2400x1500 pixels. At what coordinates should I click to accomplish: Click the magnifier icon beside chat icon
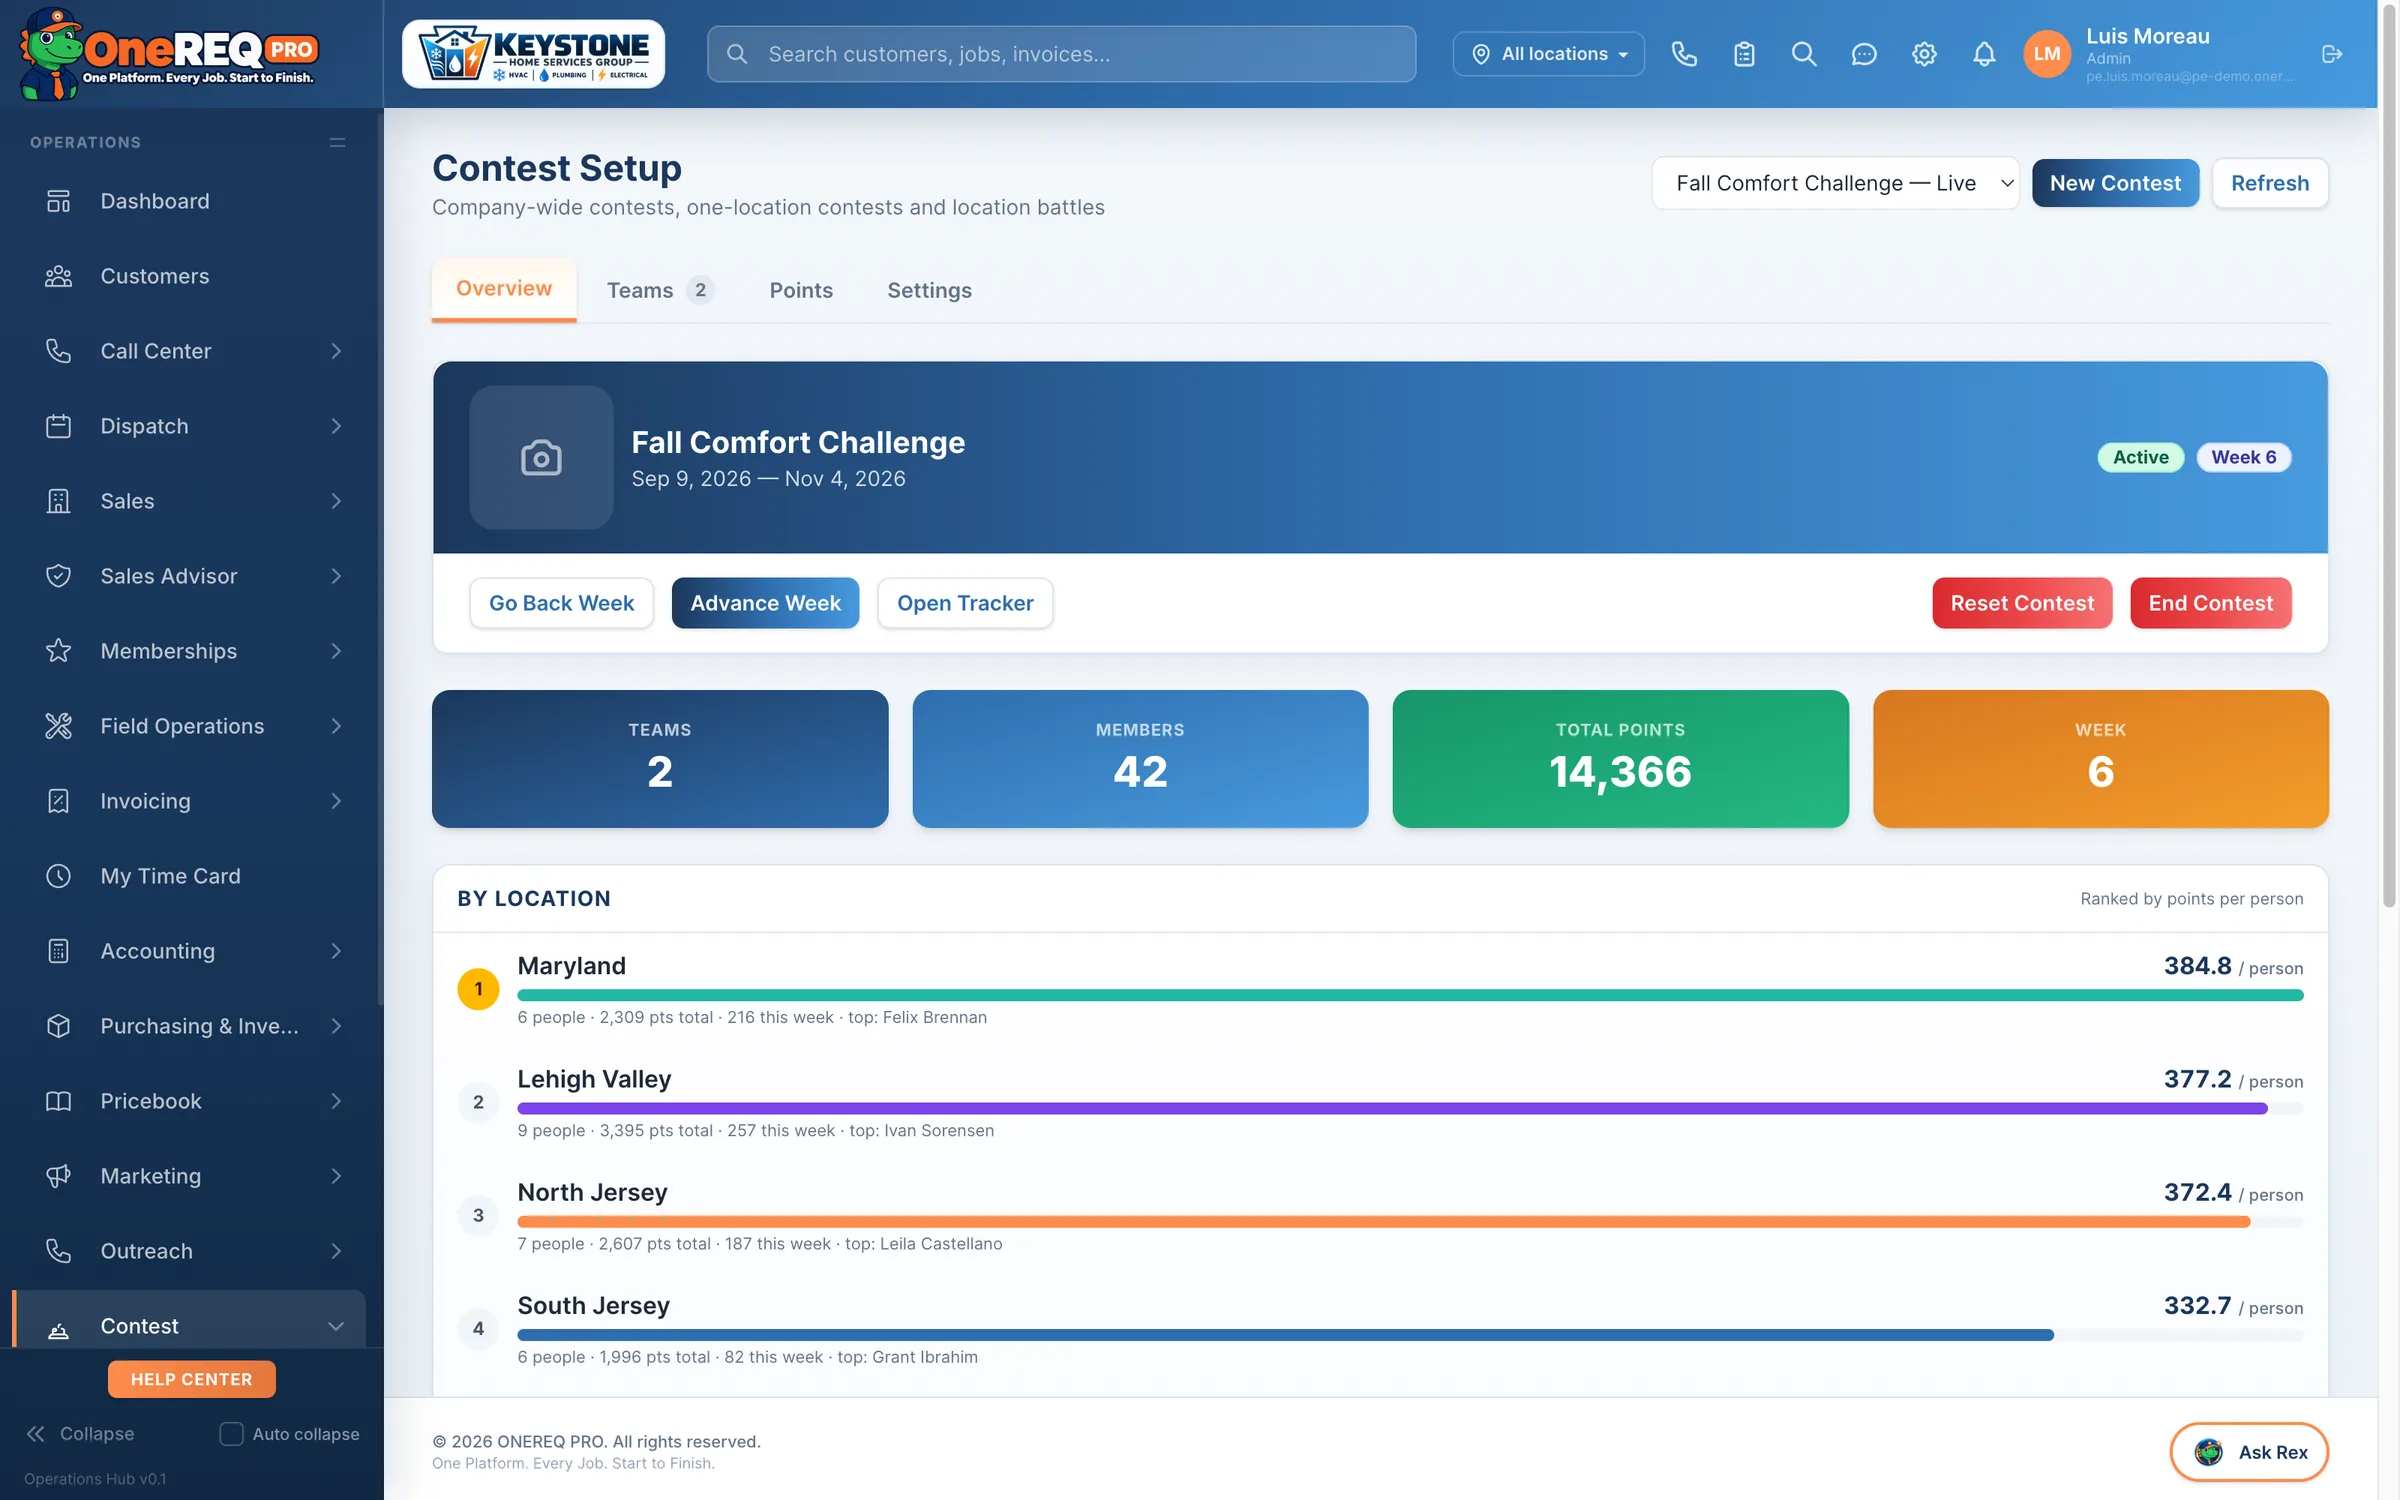(1804, 54)
